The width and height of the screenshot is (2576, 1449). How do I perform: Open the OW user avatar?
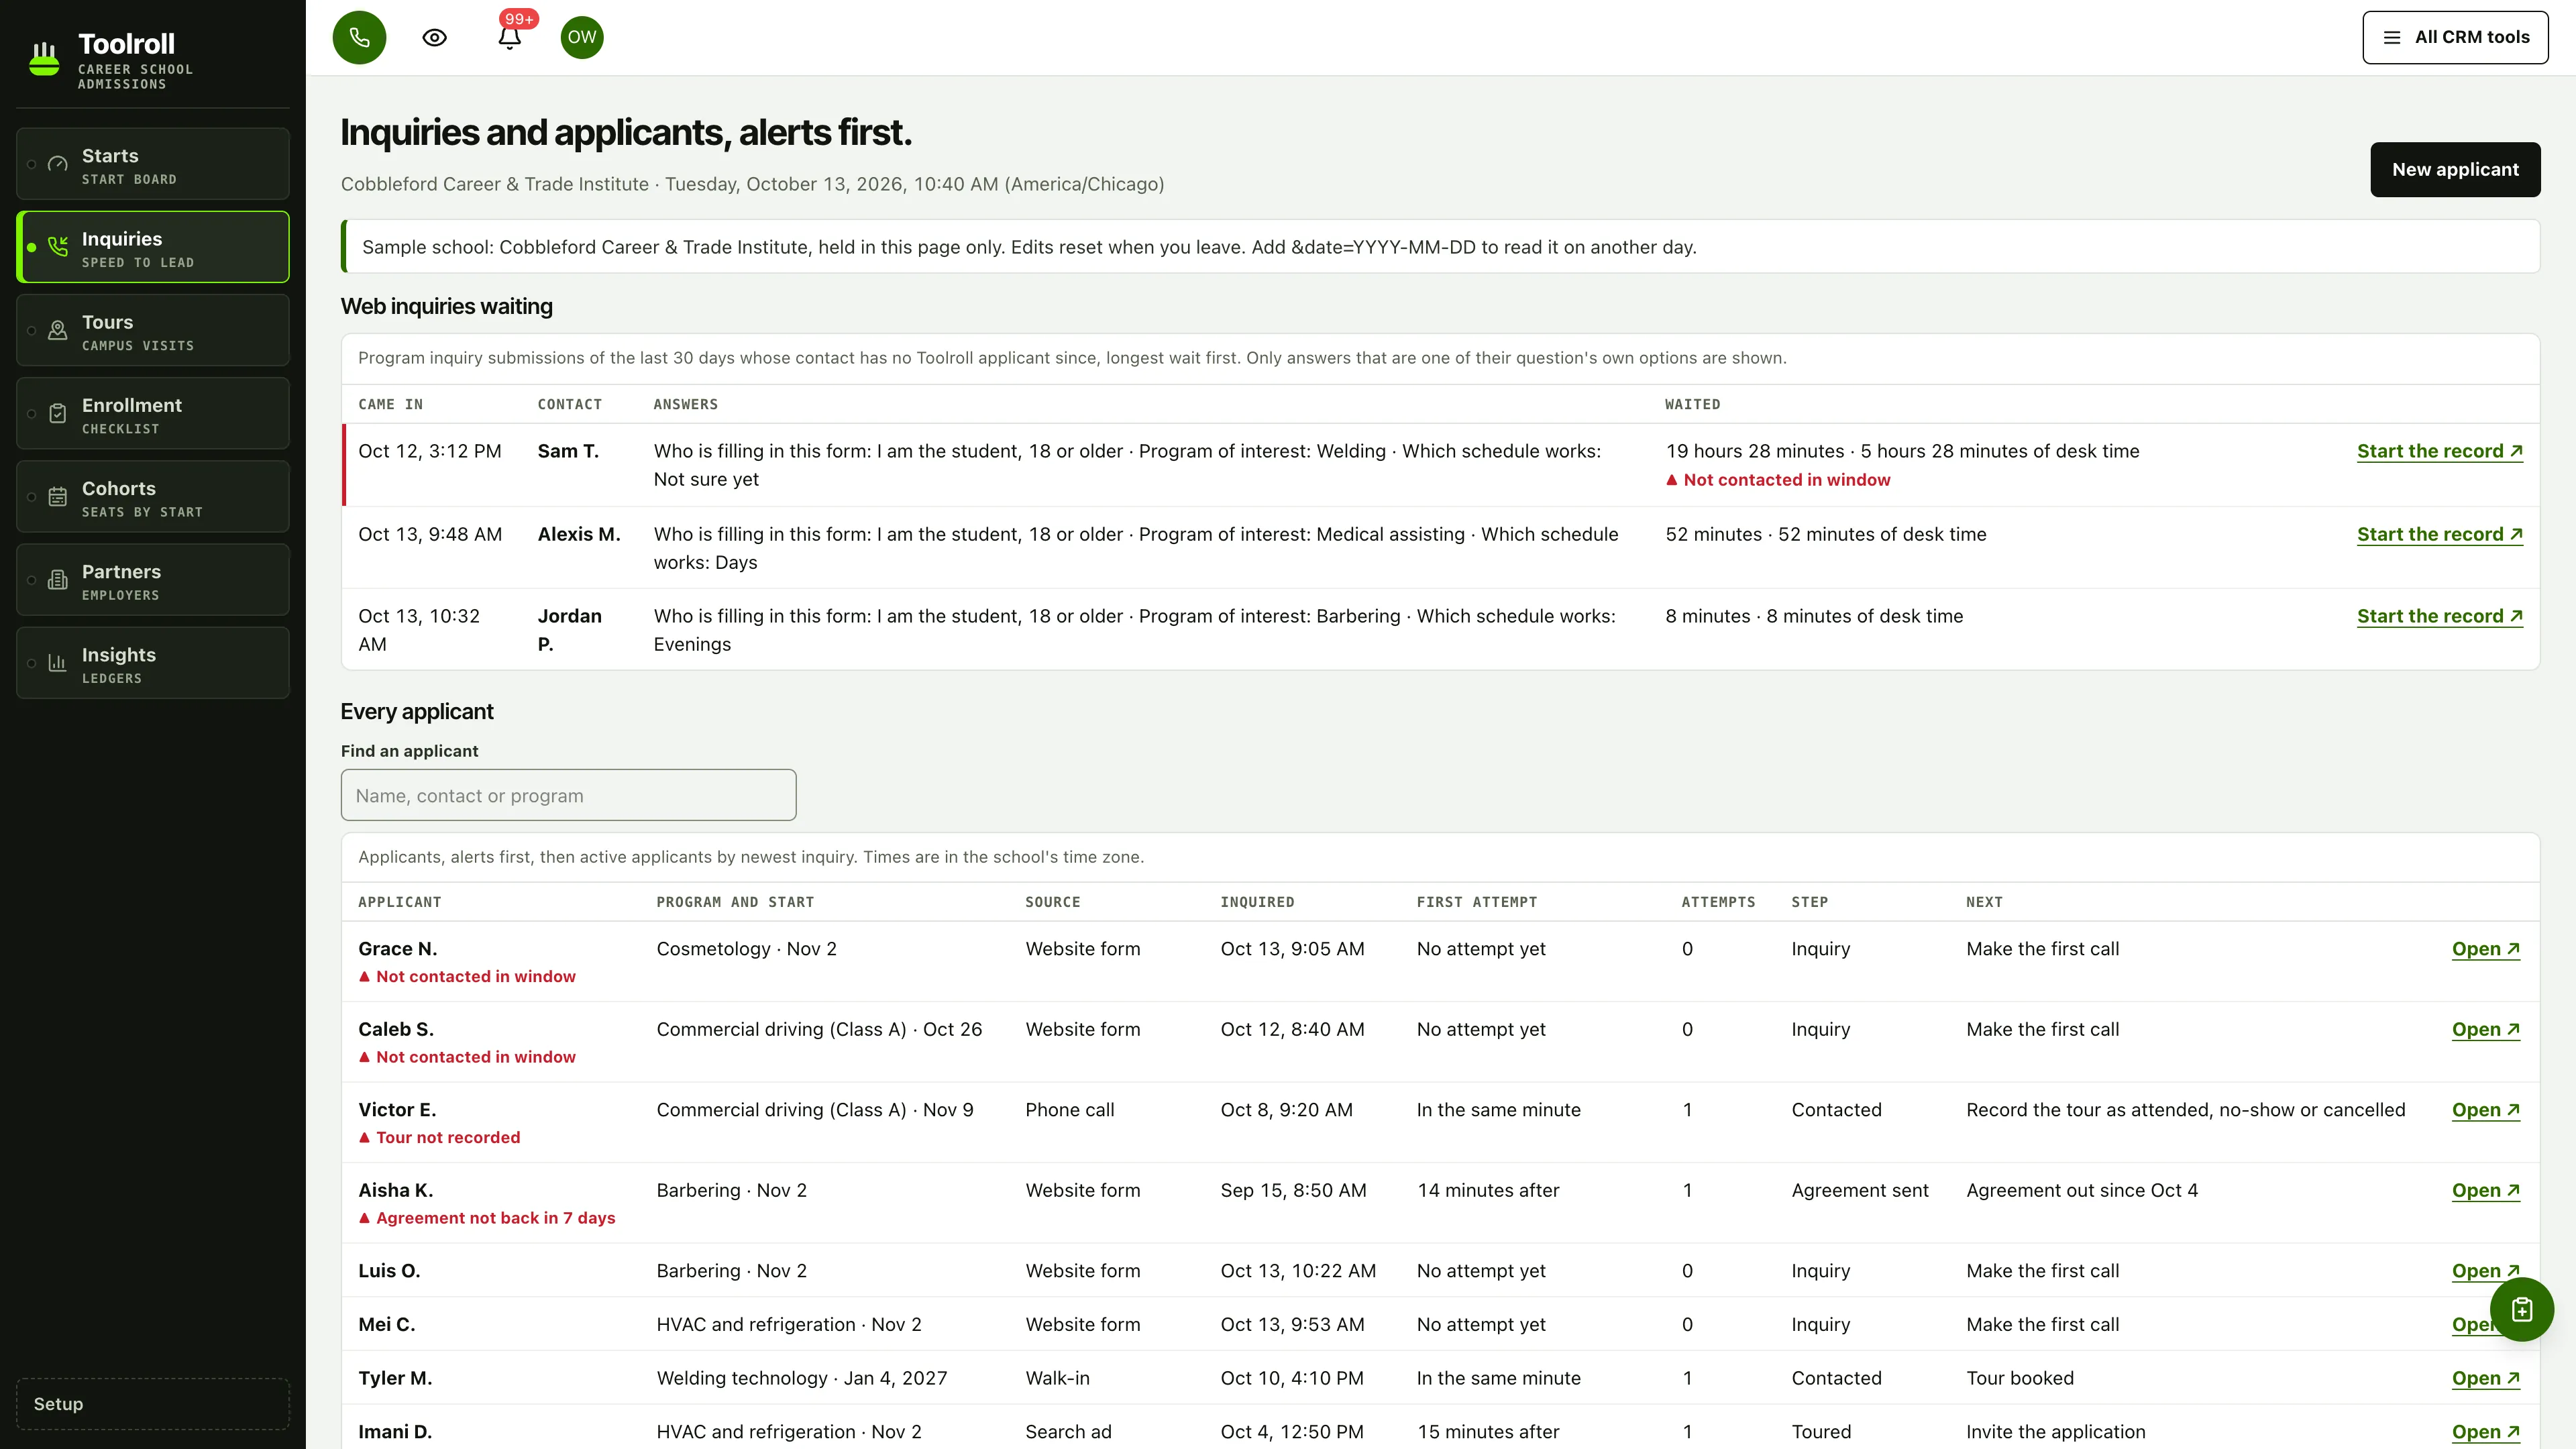click(582, 38)
